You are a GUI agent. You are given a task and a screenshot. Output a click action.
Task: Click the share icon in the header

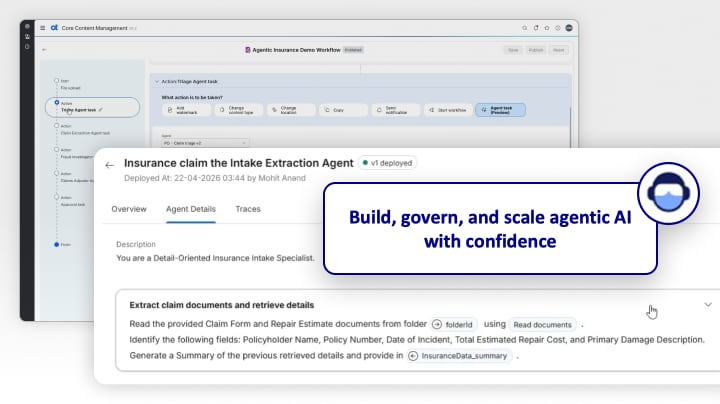click(536, 28)
